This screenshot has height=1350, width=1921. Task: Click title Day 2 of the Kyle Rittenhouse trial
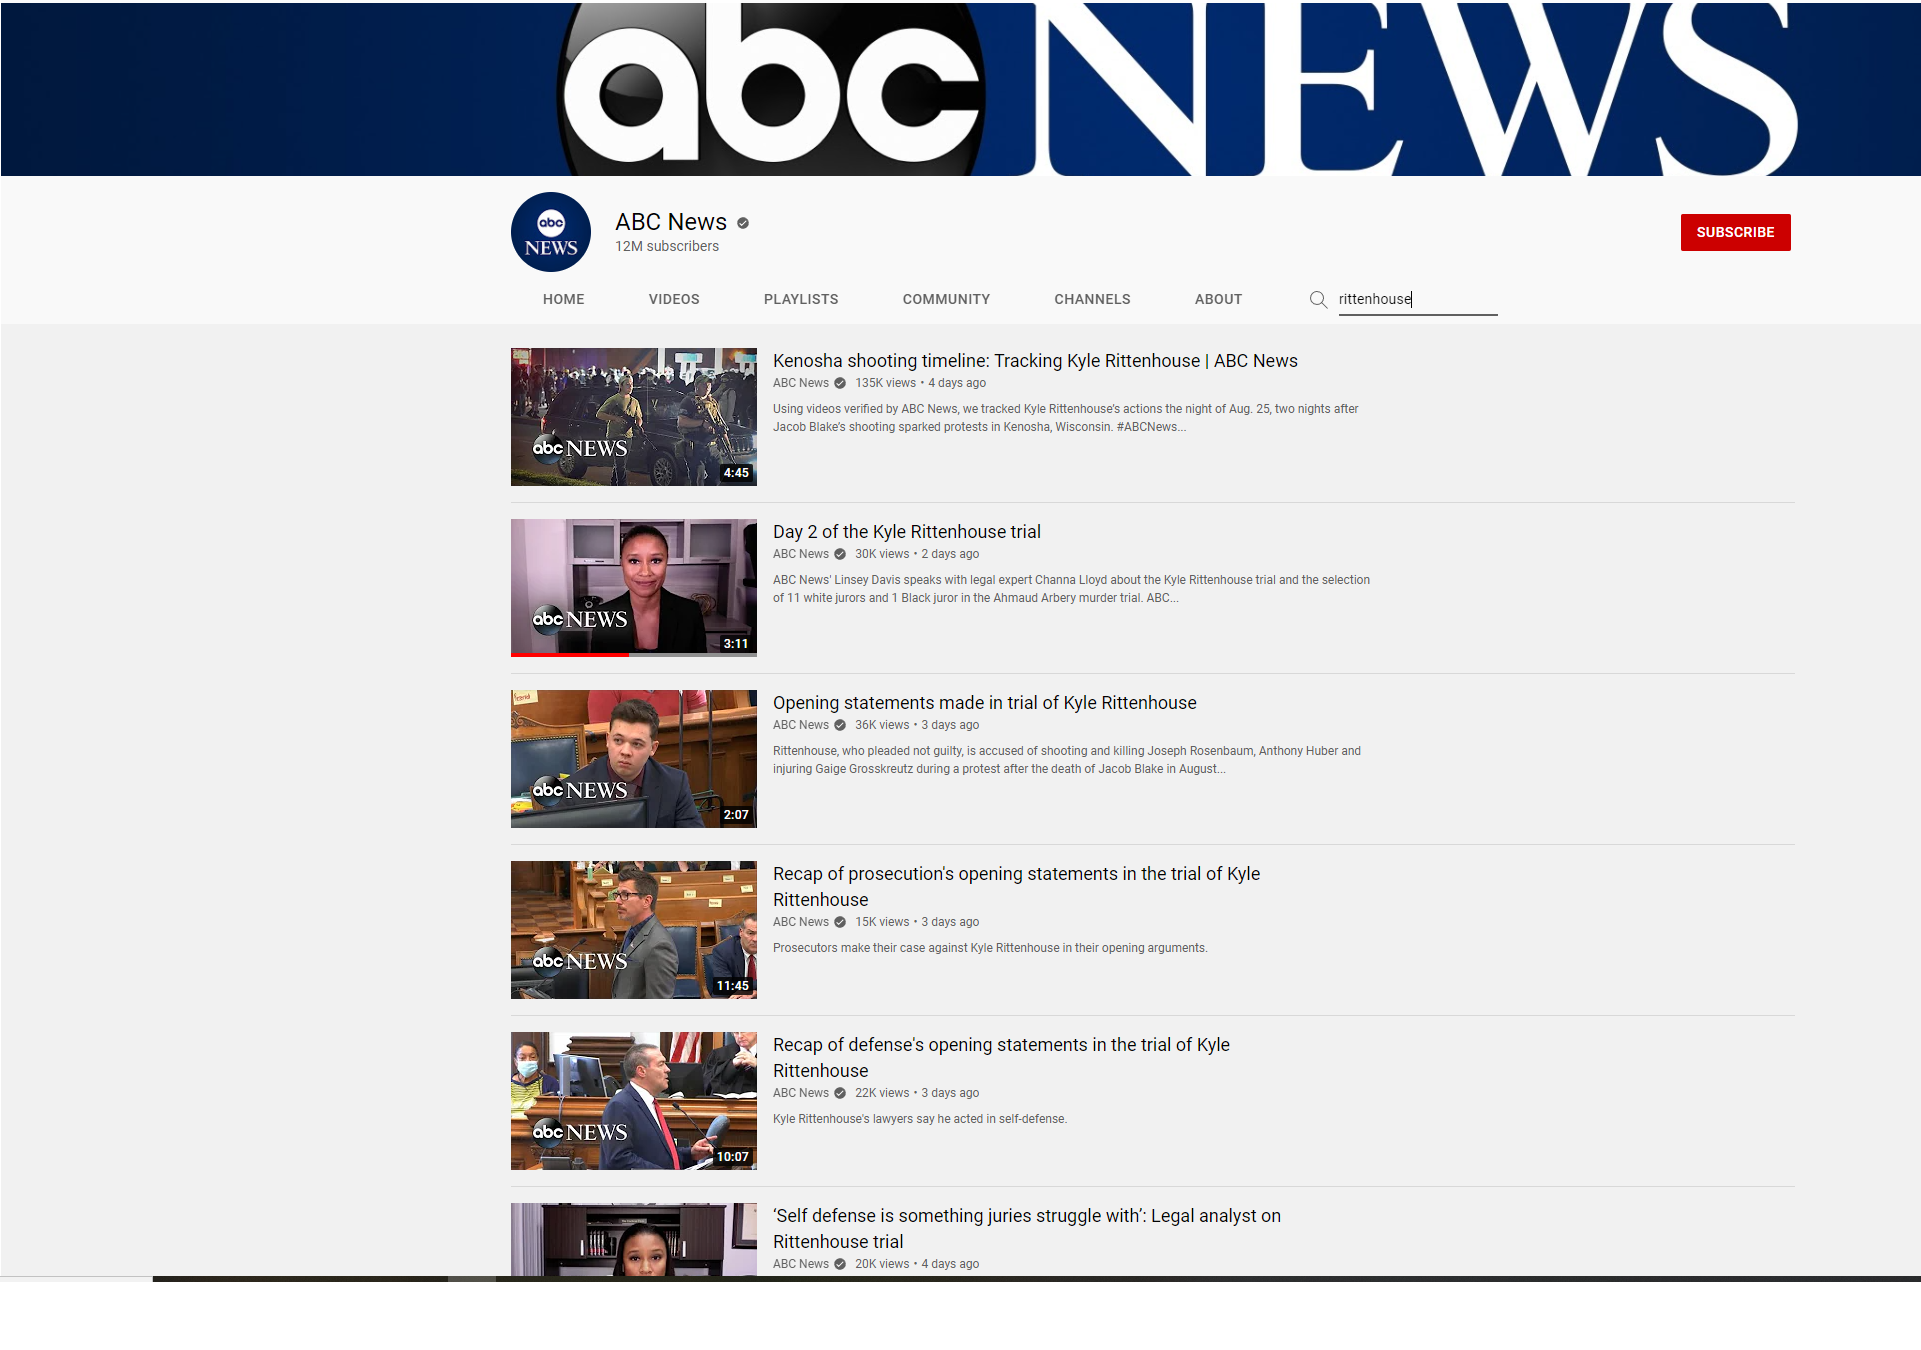point(907,532)
